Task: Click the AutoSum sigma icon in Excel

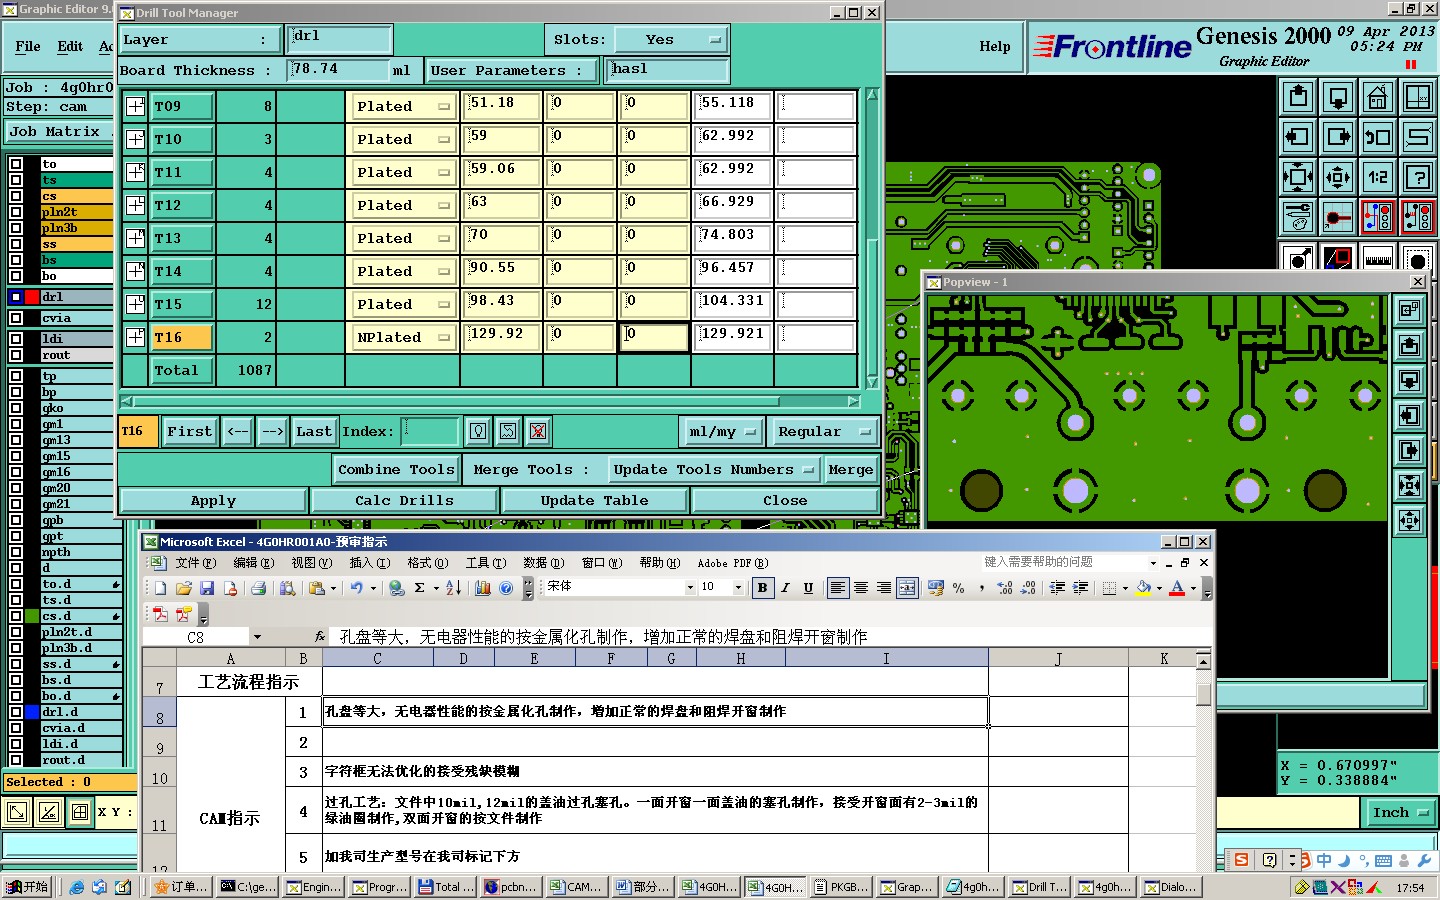Action: point(420,588)
